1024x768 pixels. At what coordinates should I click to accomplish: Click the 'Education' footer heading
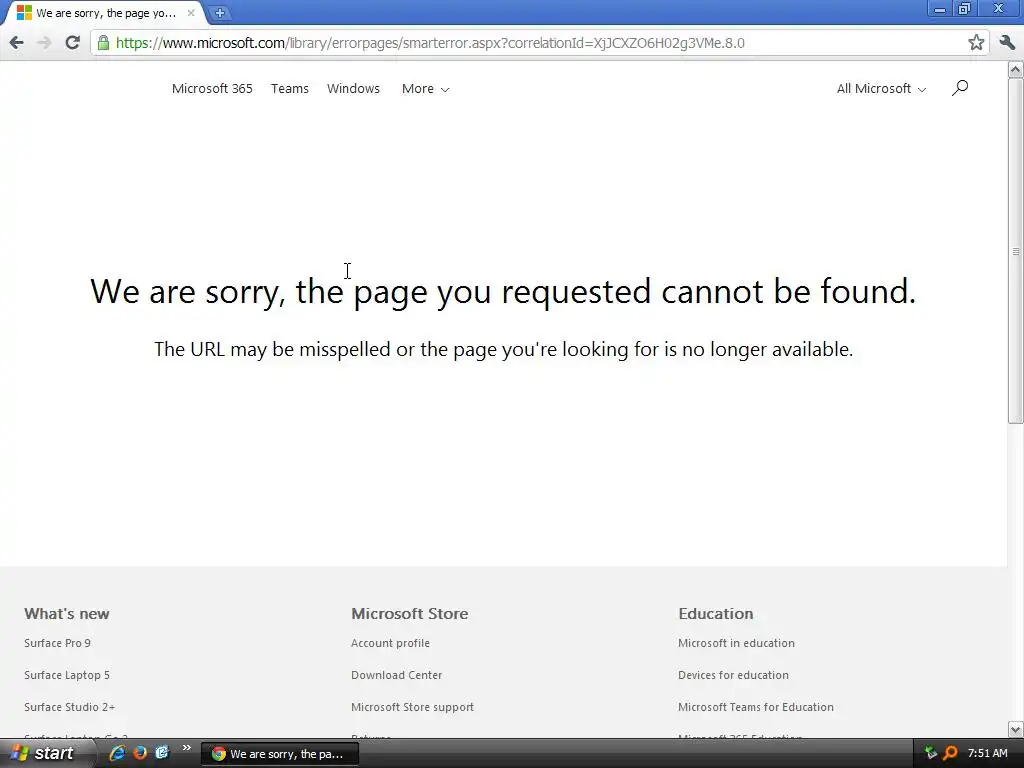(x=716, y=614)
